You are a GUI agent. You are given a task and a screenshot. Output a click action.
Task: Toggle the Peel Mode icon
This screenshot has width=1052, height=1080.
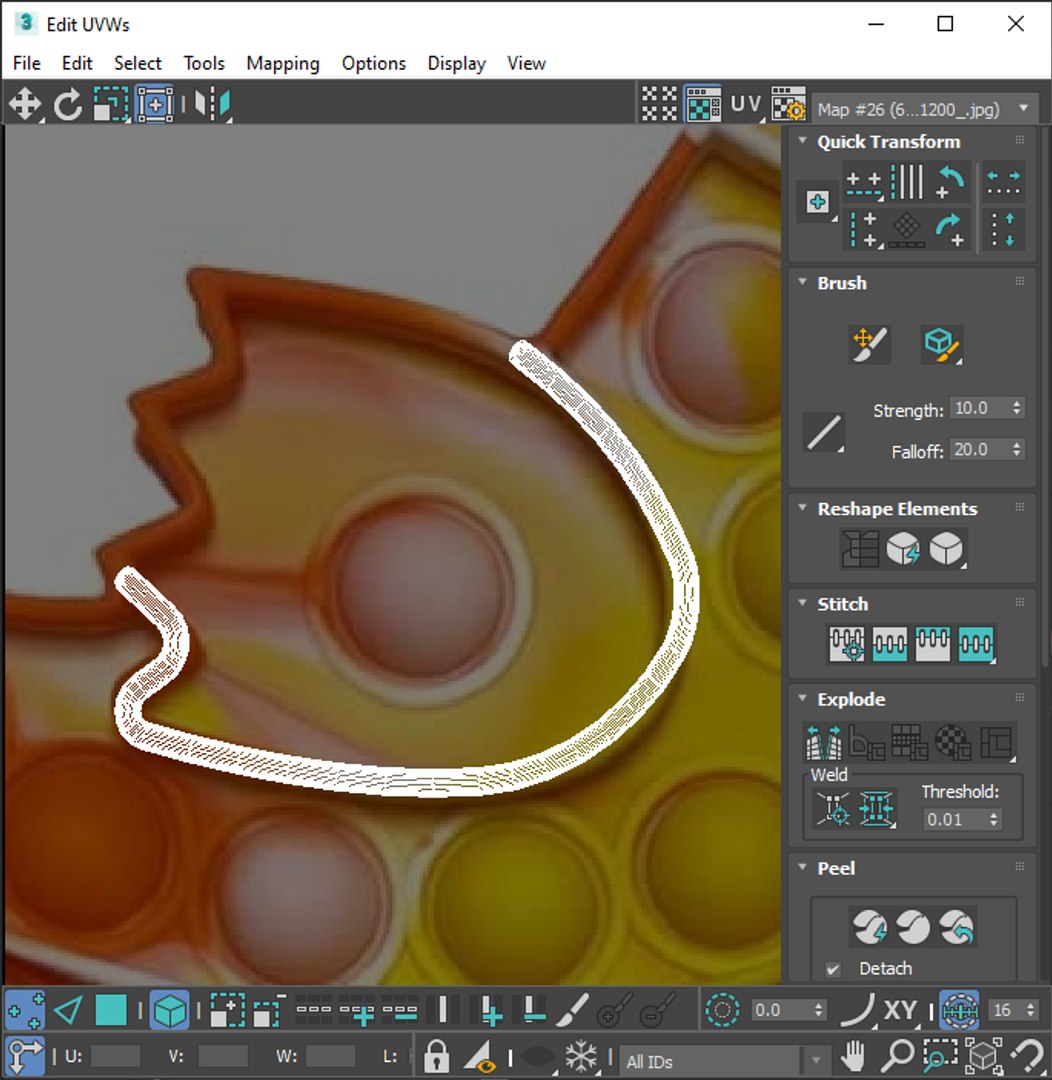(x=913, y=926)
